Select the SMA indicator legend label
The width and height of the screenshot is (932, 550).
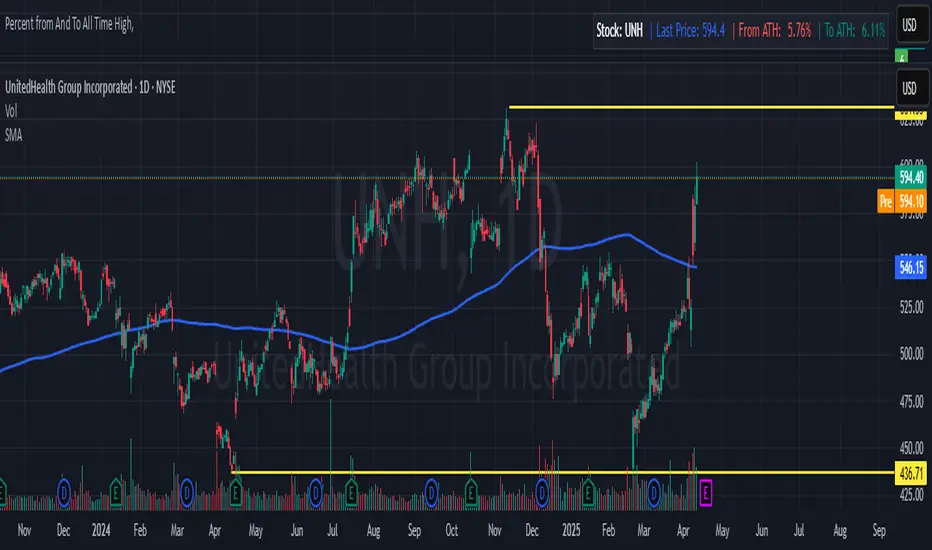(14, 136)
